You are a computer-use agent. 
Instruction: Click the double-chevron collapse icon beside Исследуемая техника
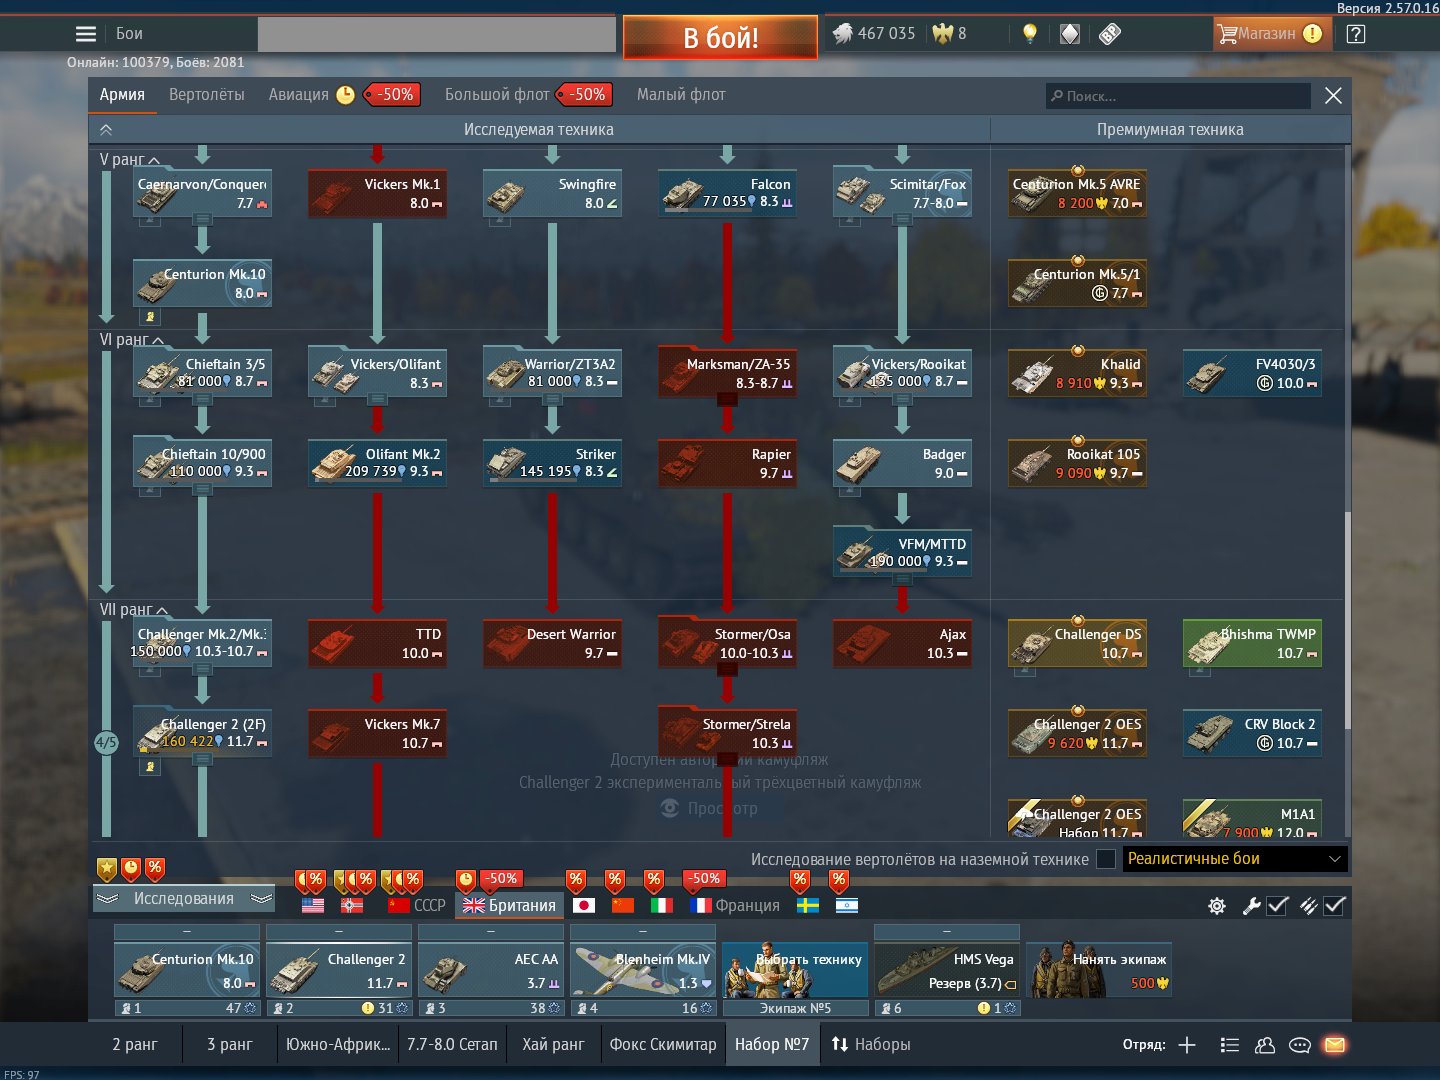click(x=106, y=130)
